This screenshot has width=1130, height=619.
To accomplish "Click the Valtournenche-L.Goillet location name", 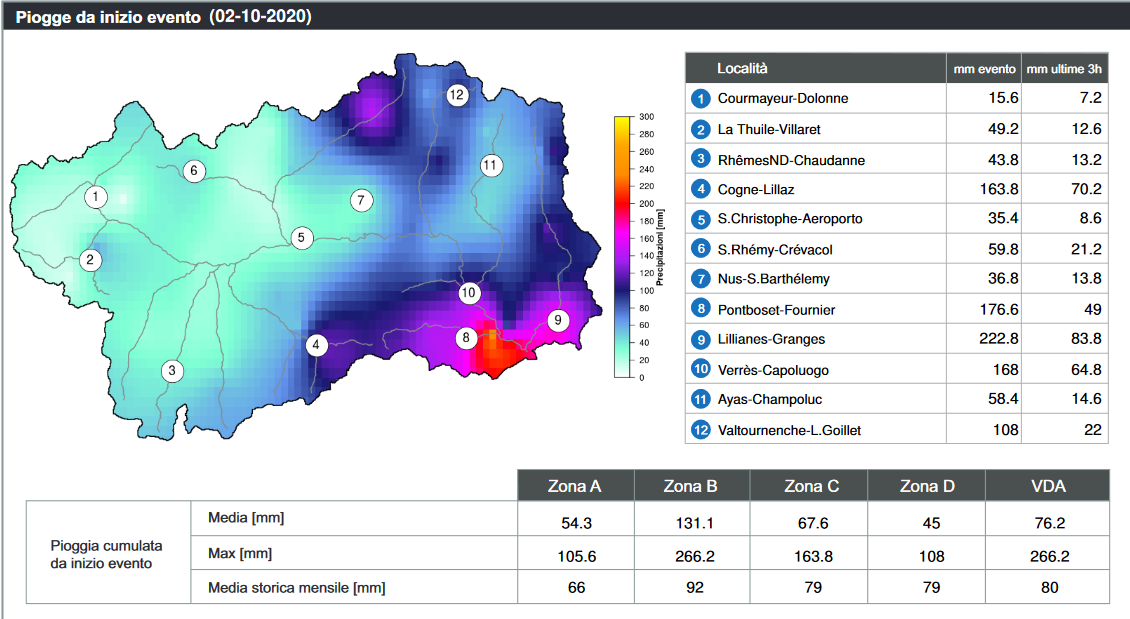I will 789,431.
